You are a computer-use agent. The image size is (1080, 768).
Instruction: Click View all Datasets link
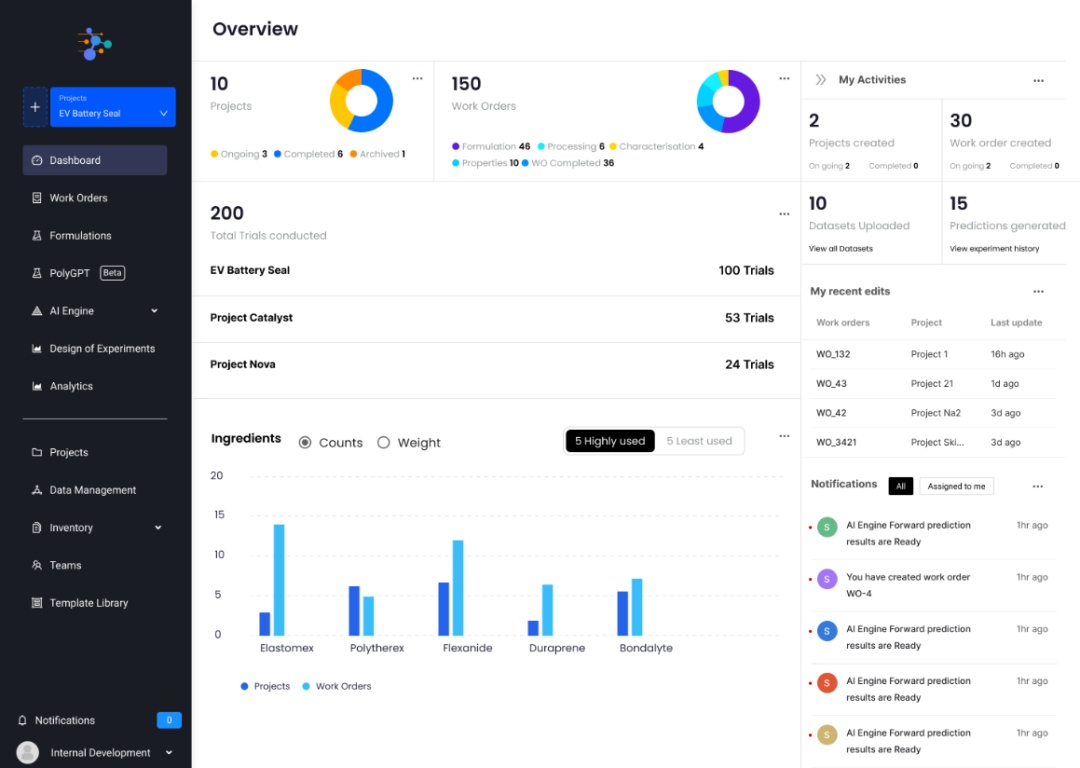(x=840, y=248)
